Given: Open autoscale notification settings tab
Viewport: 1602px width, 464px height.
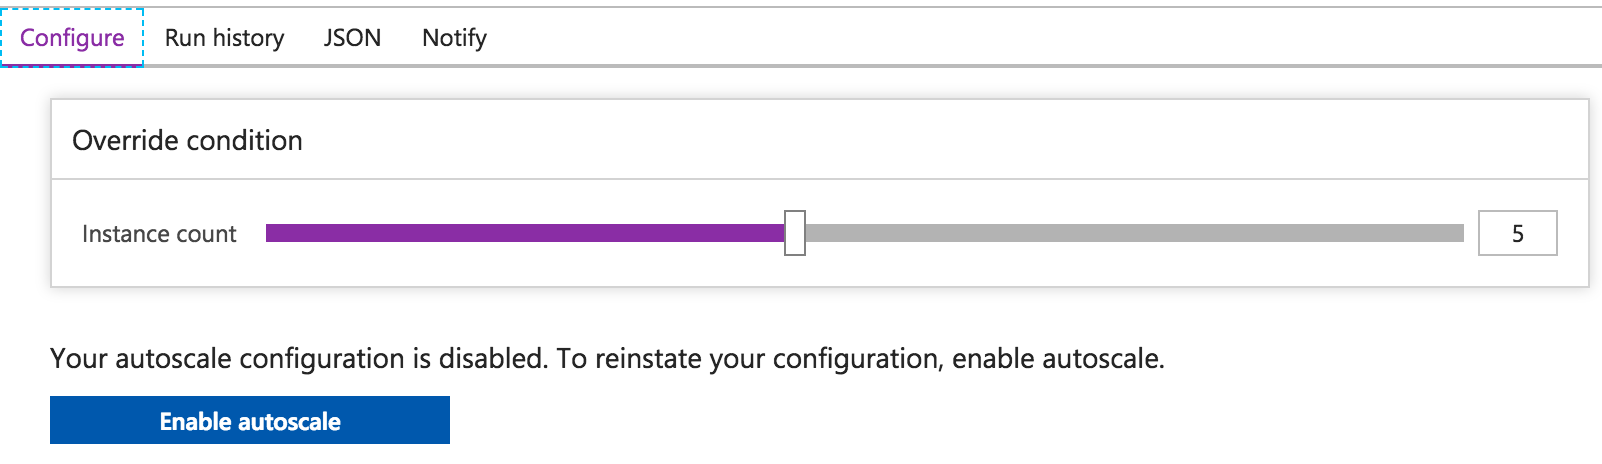Looking at the screenshot, I should click(x=454, y=38).
